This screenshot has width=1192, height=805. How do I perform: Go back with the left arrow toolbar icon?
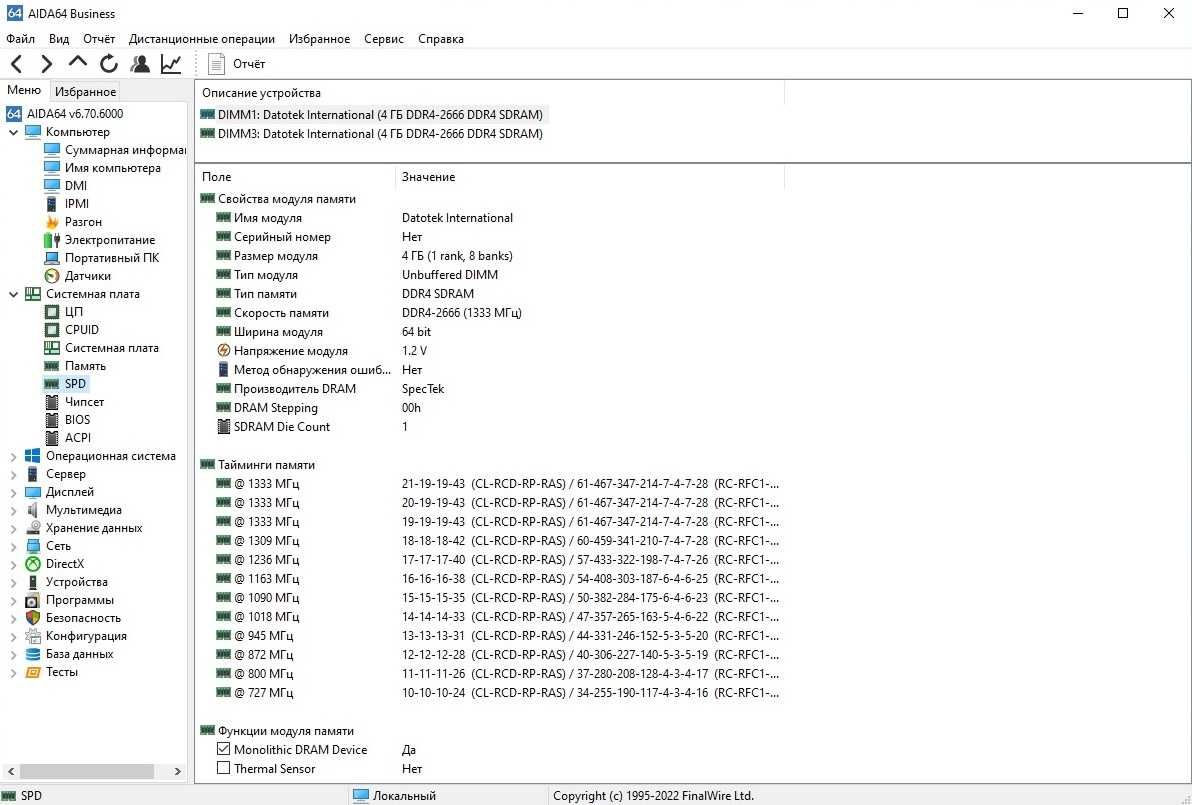click(17, 64)
